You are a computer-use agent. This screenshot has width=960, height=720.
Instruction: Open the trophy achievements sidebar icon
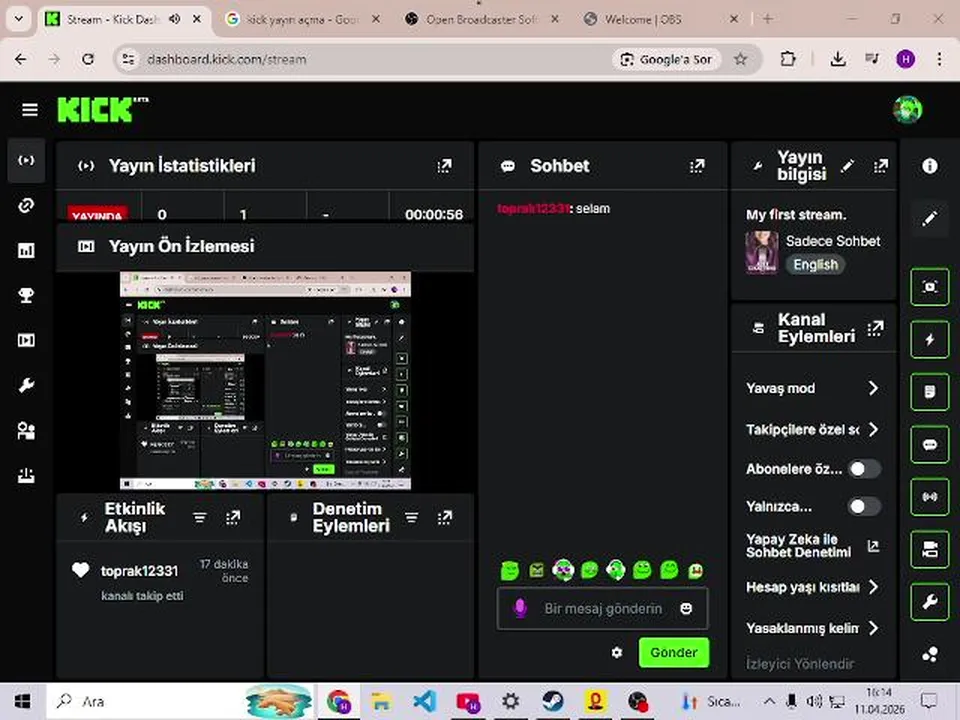click(26, 296)
